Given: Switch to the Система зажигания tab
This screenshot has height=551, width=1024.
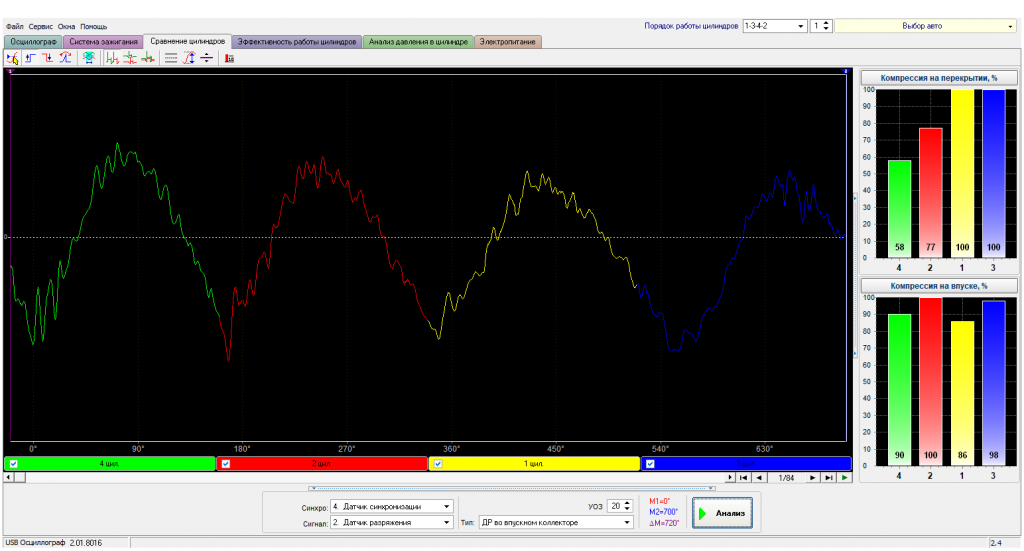Looking at the screenshot, I should (x=103, y=42).
